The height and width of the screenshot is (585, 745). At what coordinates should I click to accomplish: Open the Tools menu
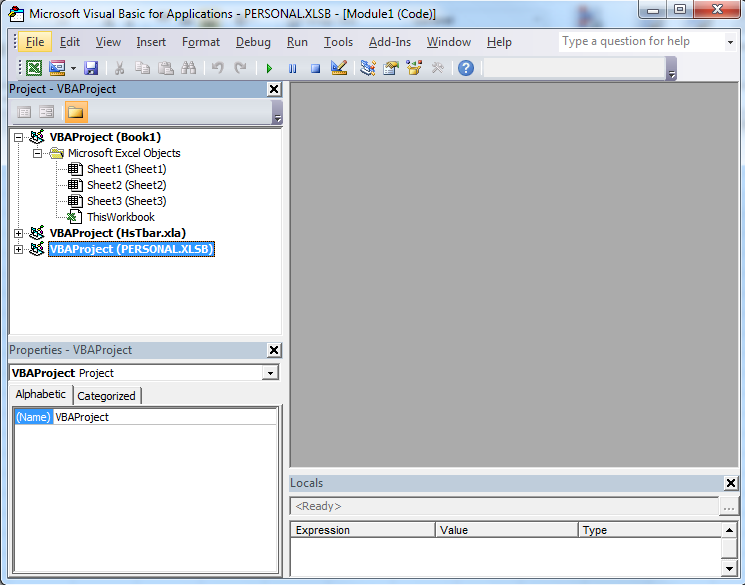pos(338,42)
